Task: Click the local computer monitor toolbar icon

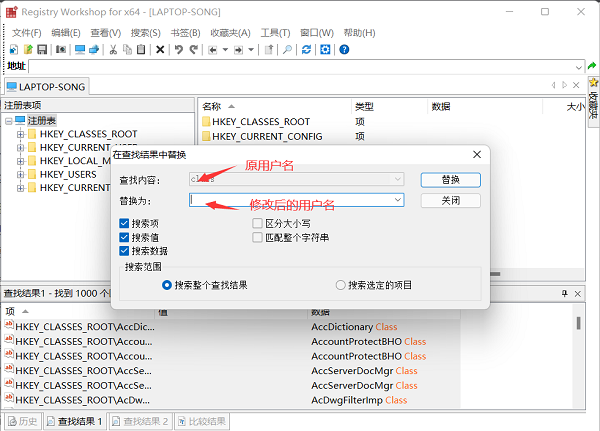Action: (x=80, y=49)
